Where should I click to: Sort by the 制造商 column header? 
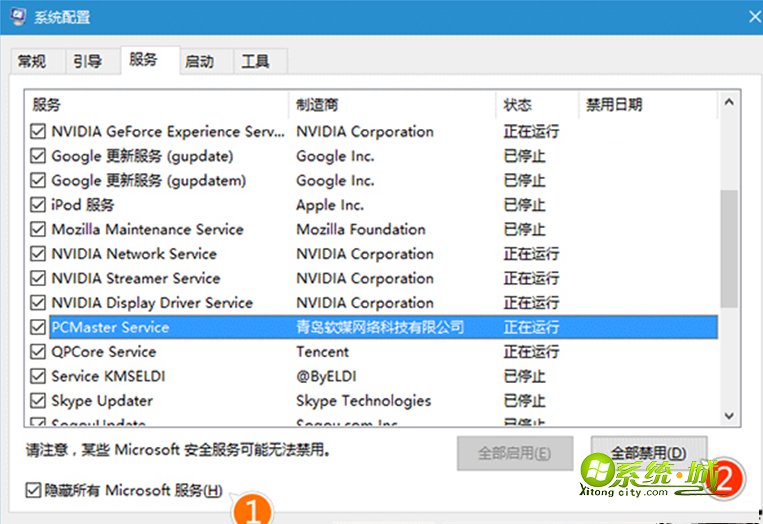[392, 105]
